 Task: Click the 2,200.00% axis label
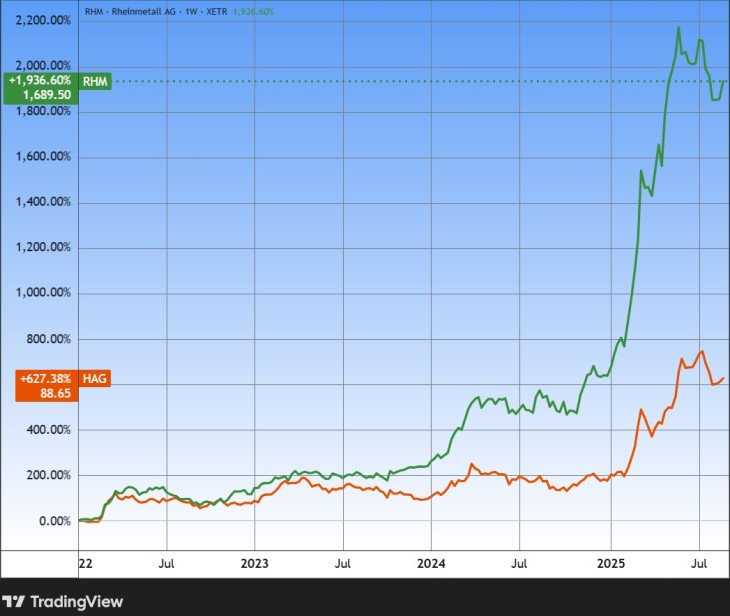[x=43, y=20]
